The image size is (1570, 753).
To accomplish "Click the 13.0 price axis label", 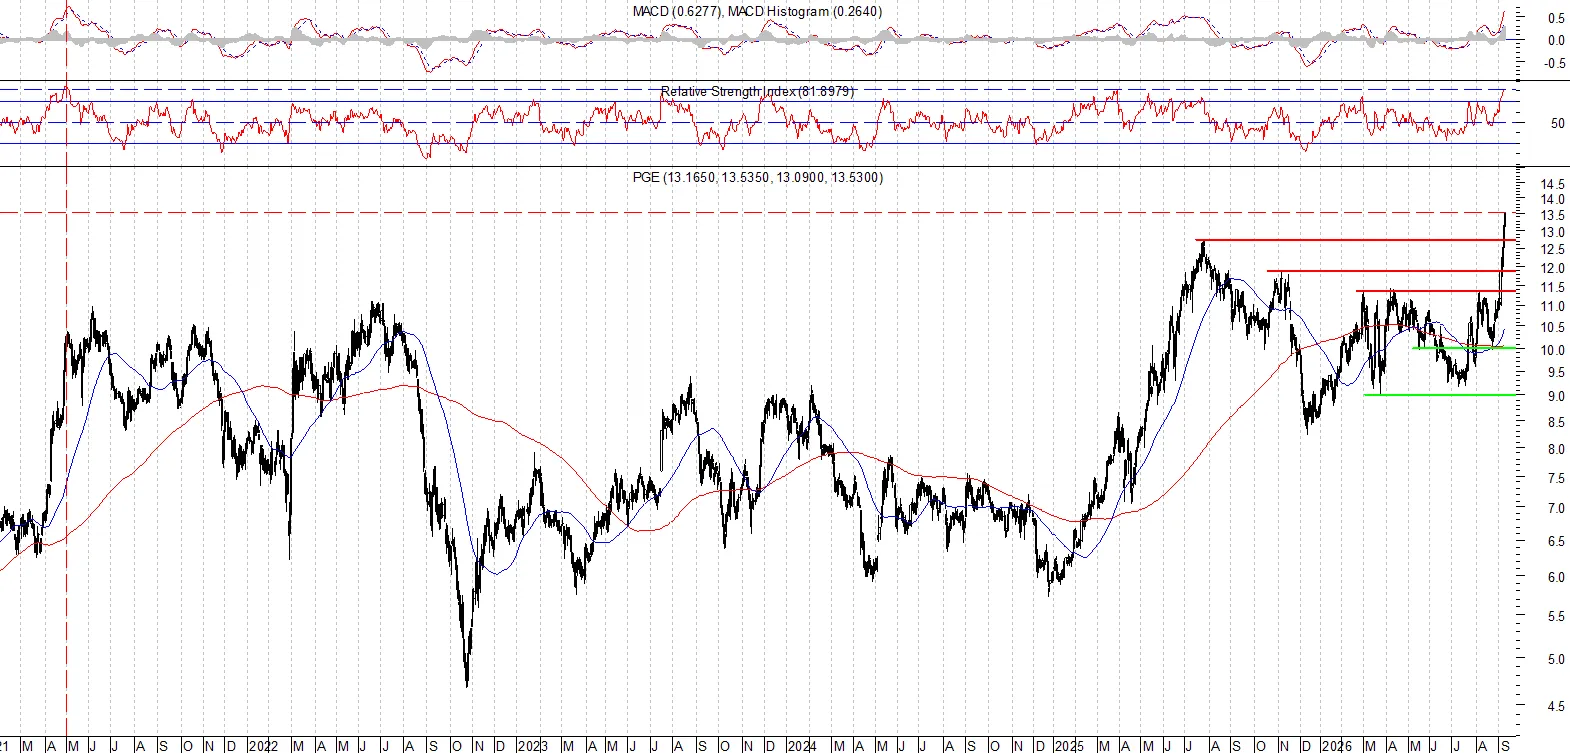I will point(1553,233).
